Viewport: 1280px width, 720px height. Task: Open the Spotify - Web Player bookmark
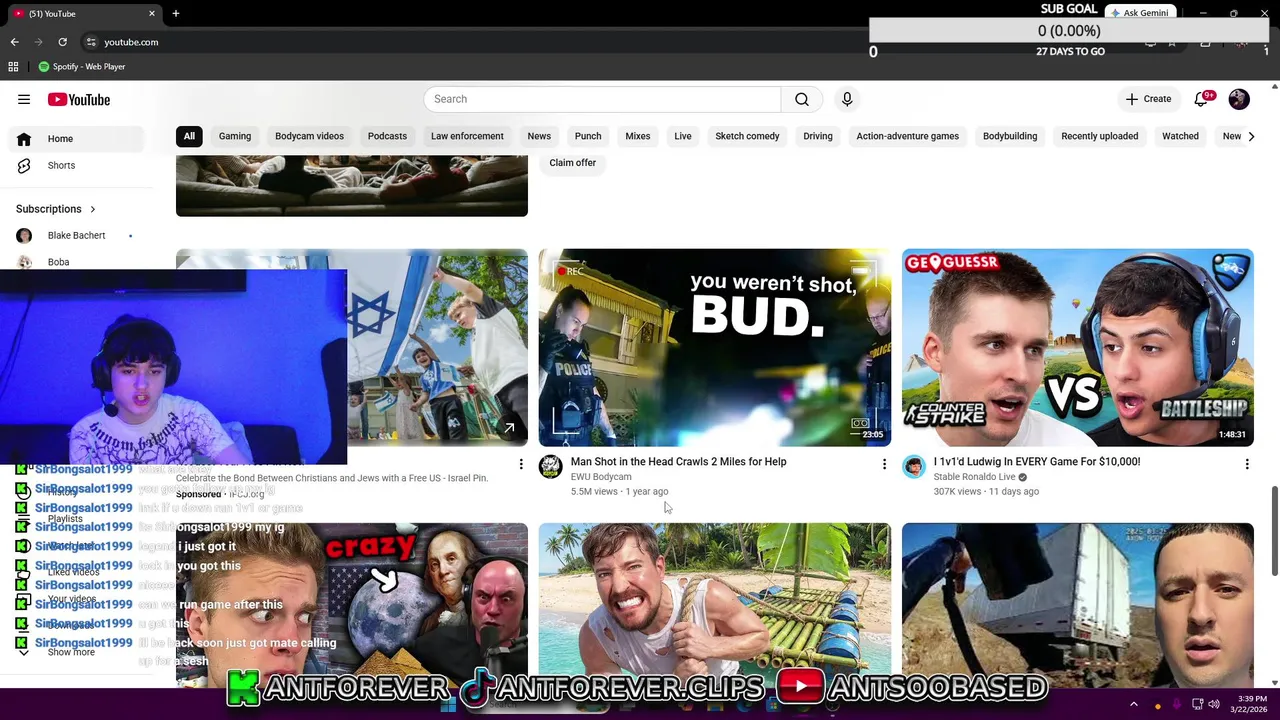click(x=82, y=67)
